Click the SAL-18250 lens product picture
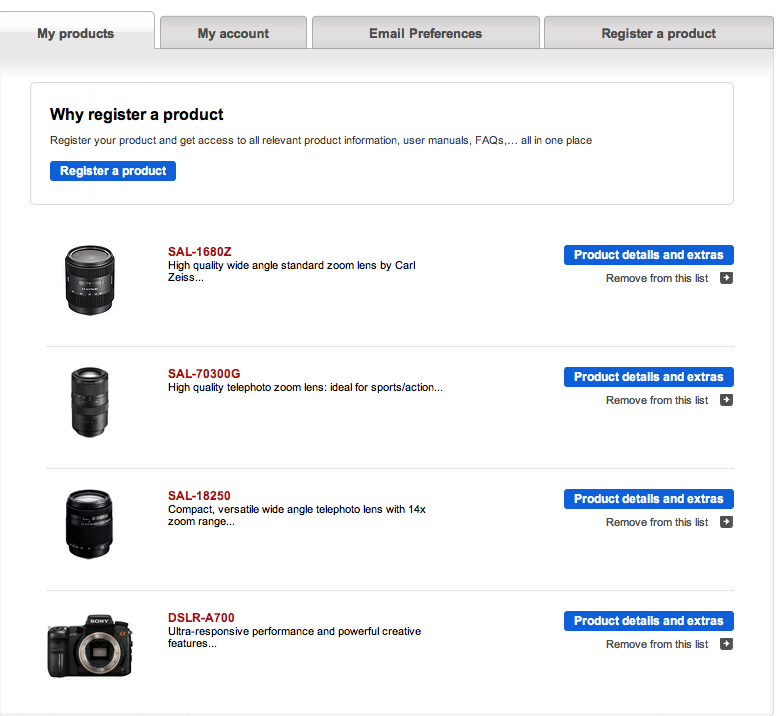The height and width of the screenshot is (716, 784). 90,523
